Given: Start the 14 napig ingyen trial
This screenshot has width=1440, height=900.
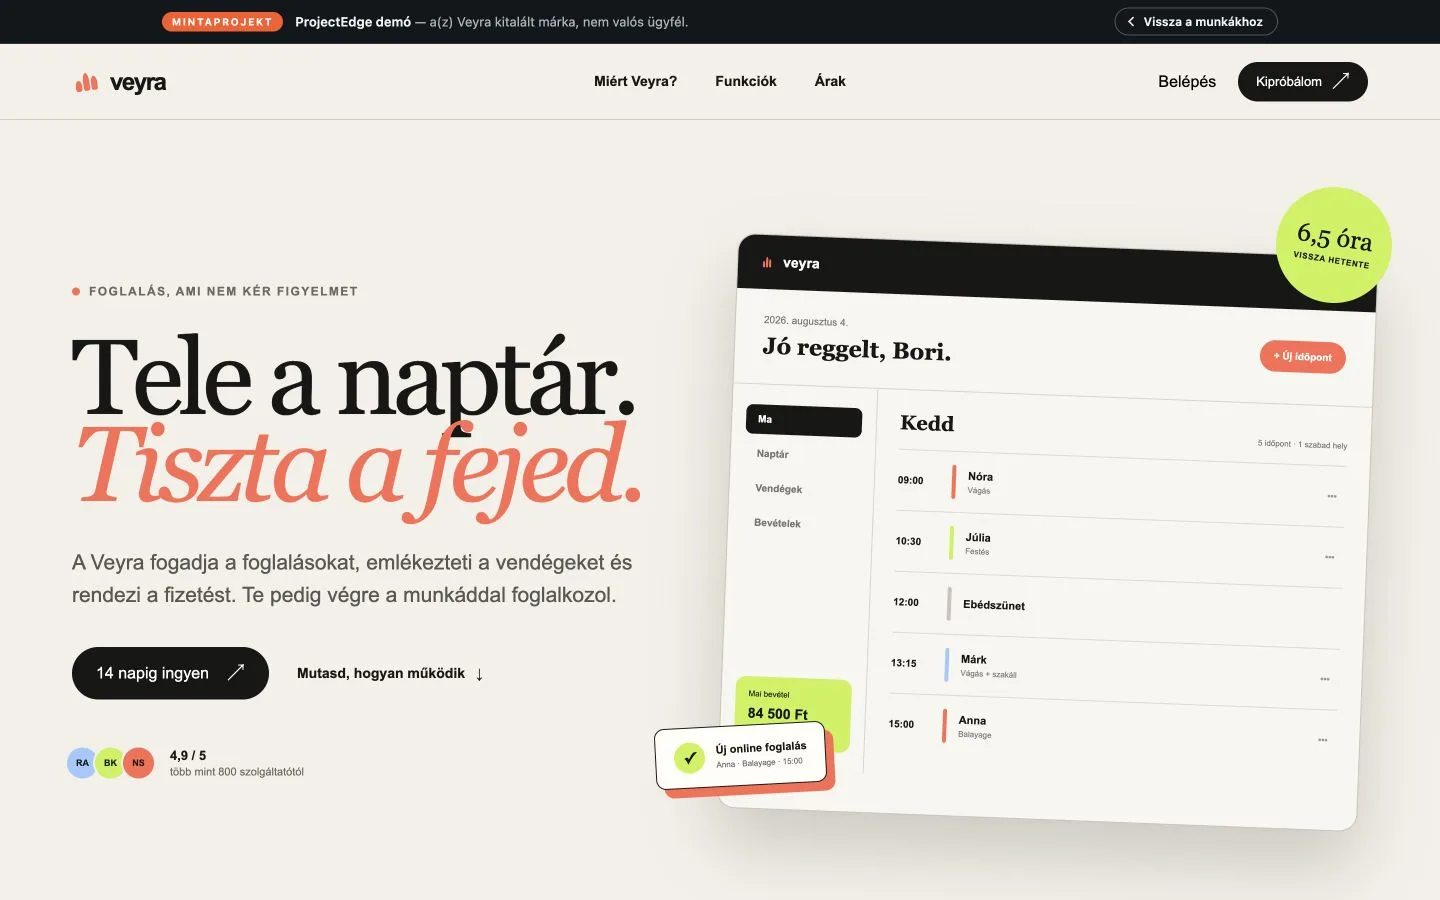Looking at the screenshot, I should pos(170,673).
